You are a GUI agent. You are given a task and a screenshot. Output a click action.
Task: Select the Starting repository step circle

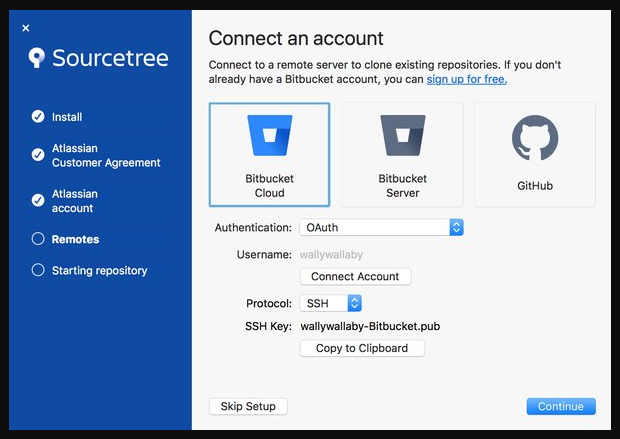[38, 270]
